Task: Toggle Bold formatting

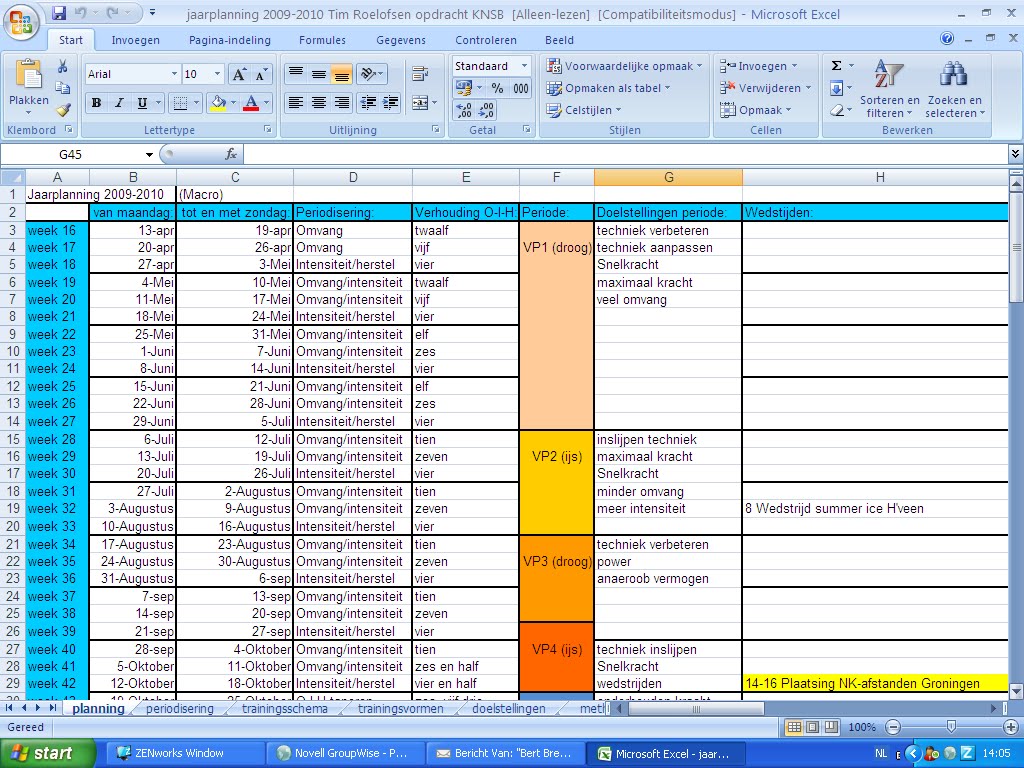Action: coord(97,103)
